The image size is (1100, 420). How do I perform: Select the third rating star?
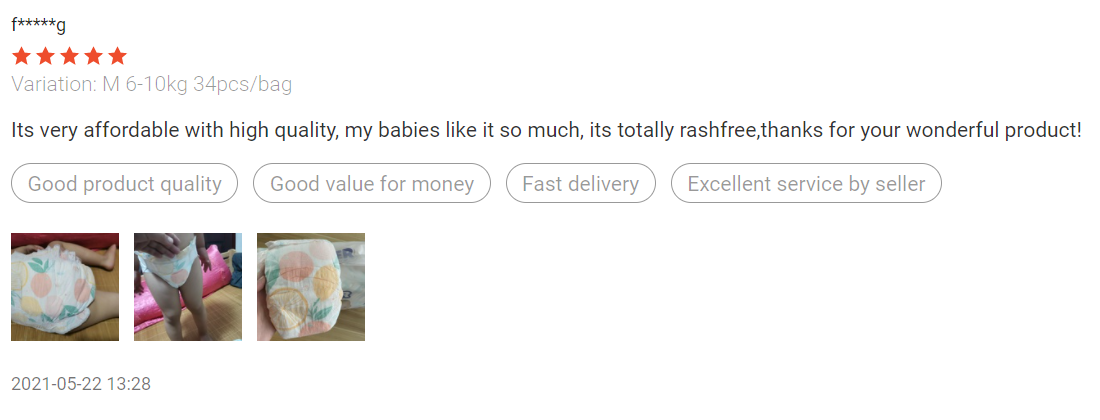[x=69, y=56]
